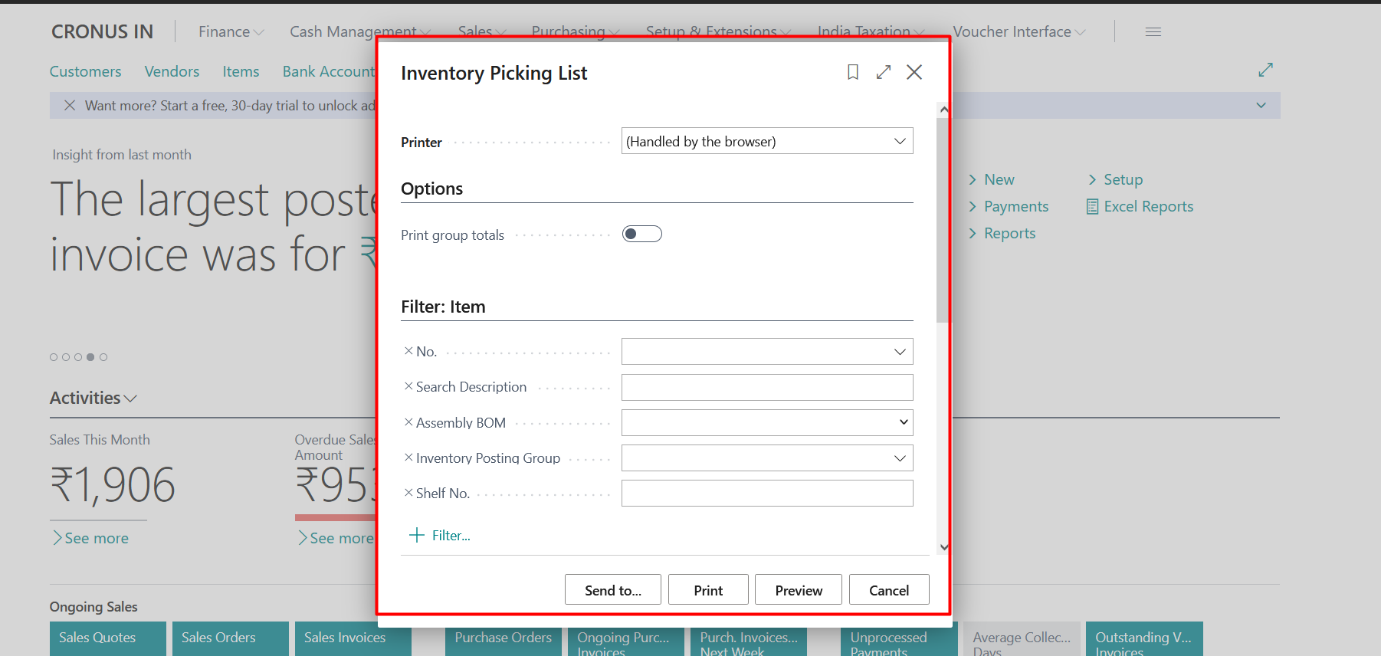This screenshot has height=656, width=1381.
Task: Remove the Assembly BOM filter
Action: click(410, 421)
